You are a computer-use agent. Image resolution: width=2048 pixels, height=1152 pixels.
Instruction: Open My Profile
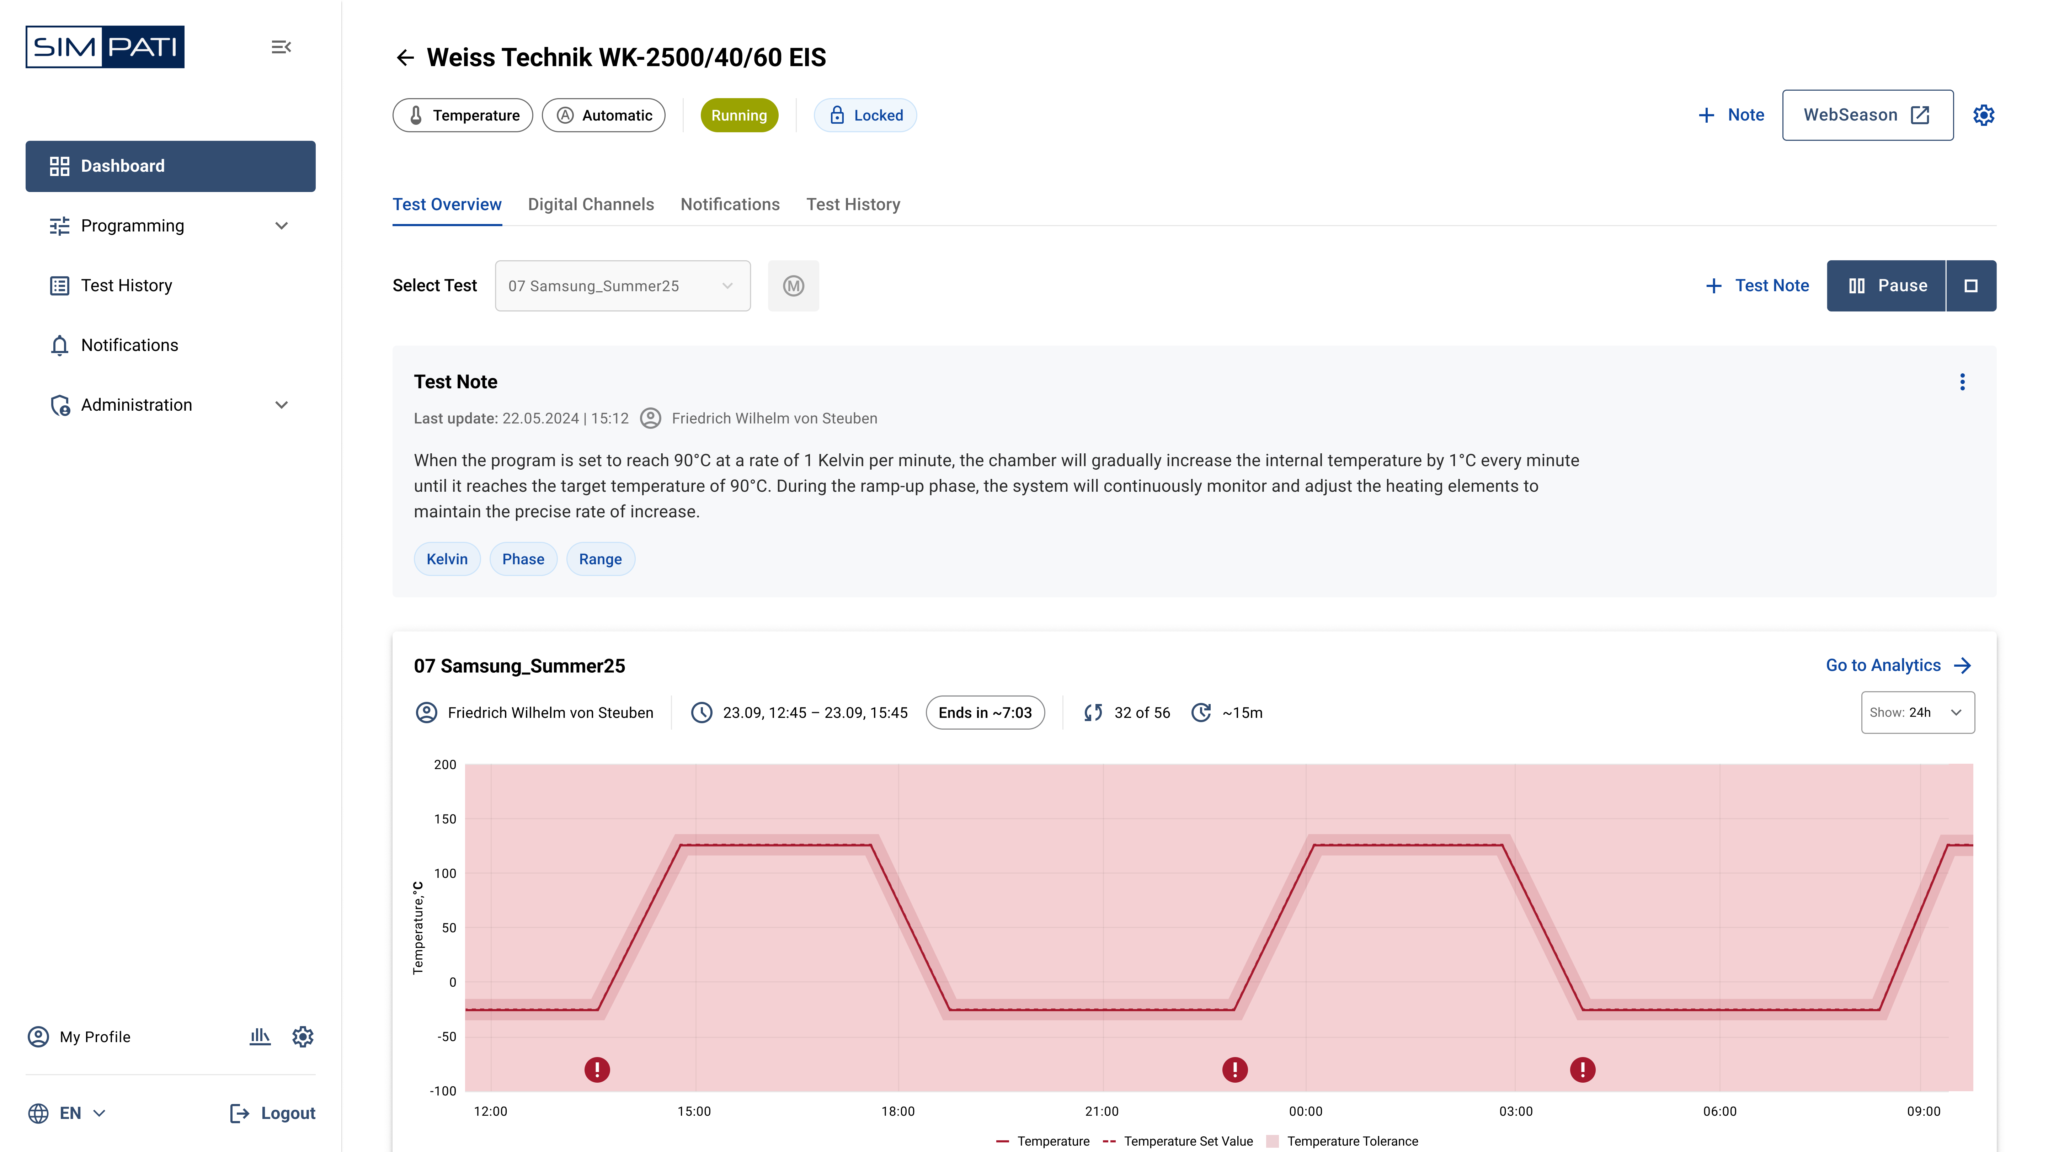80,1037
